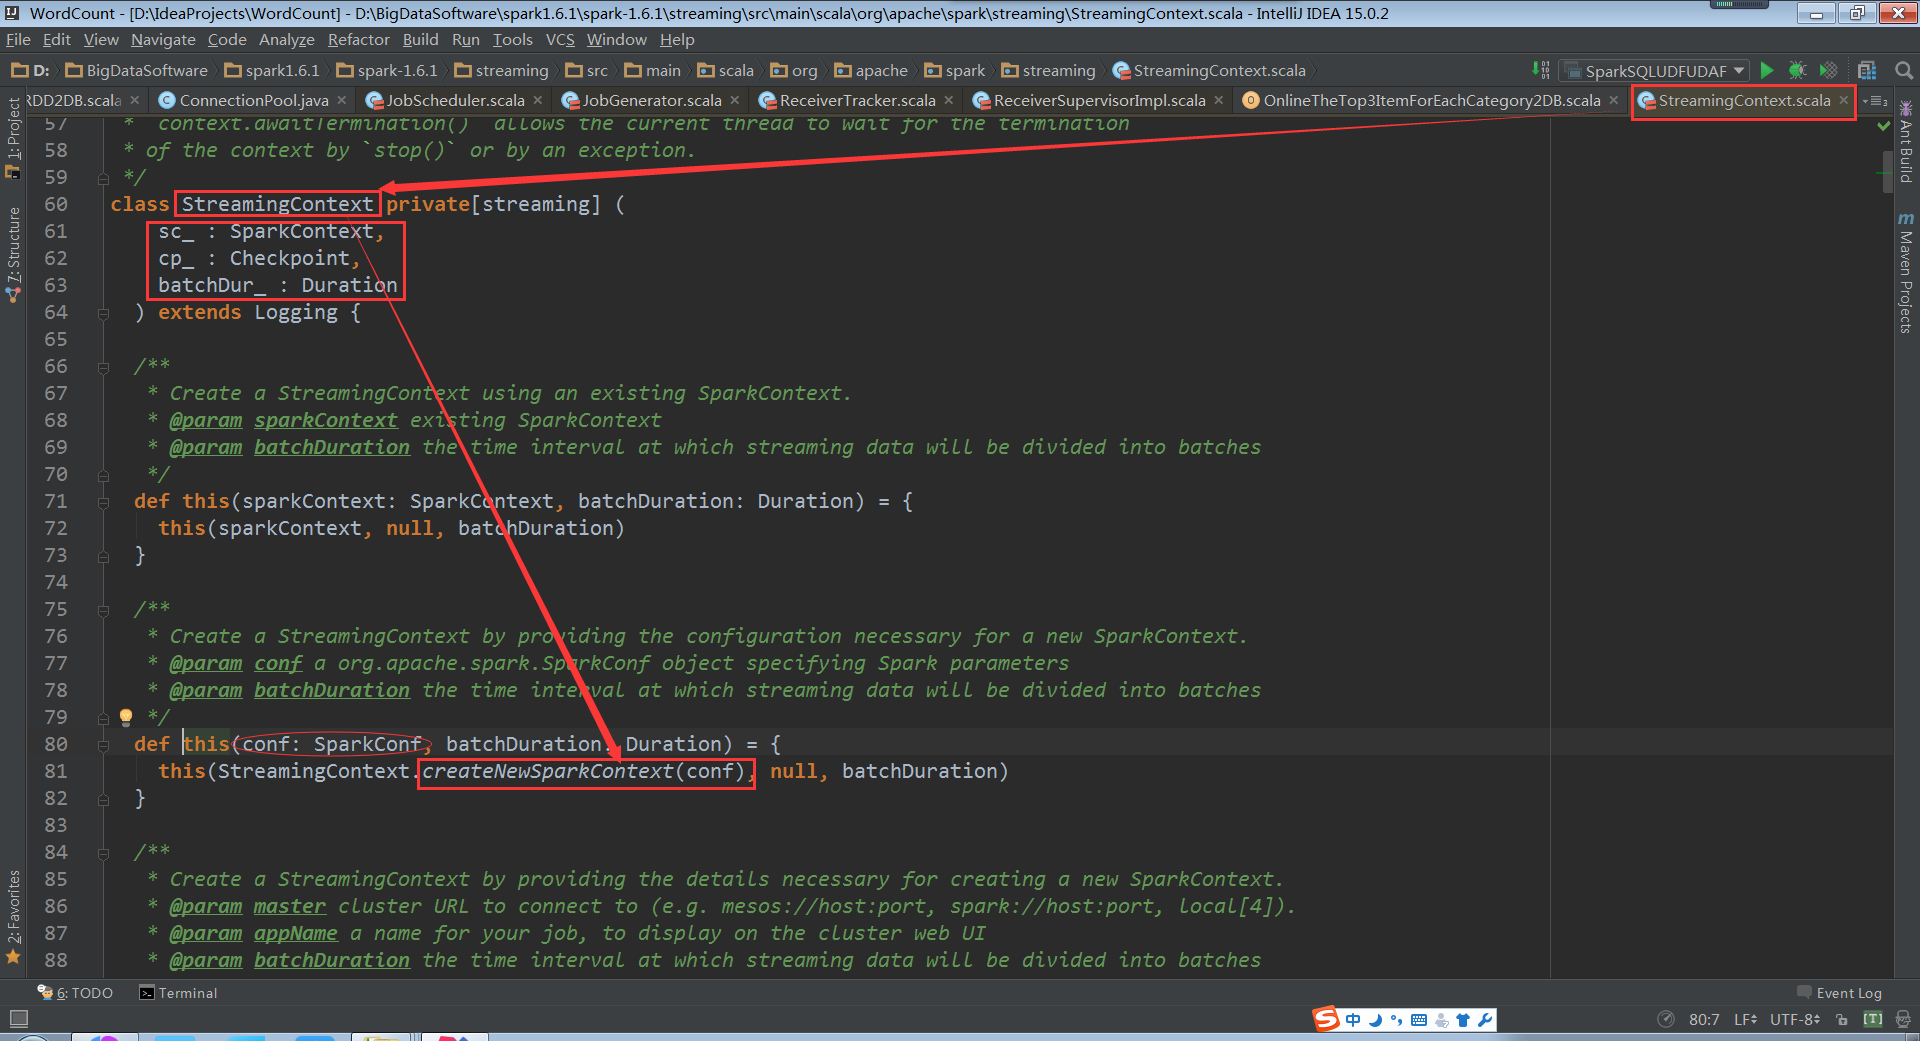Click the intention light bulb at line 79

click(126, 717)
